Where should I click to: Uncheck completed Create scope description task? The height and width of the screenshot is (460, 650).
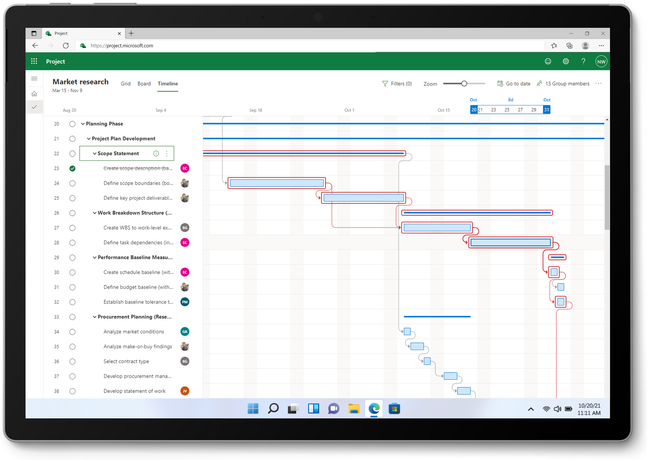click(72, 168)
